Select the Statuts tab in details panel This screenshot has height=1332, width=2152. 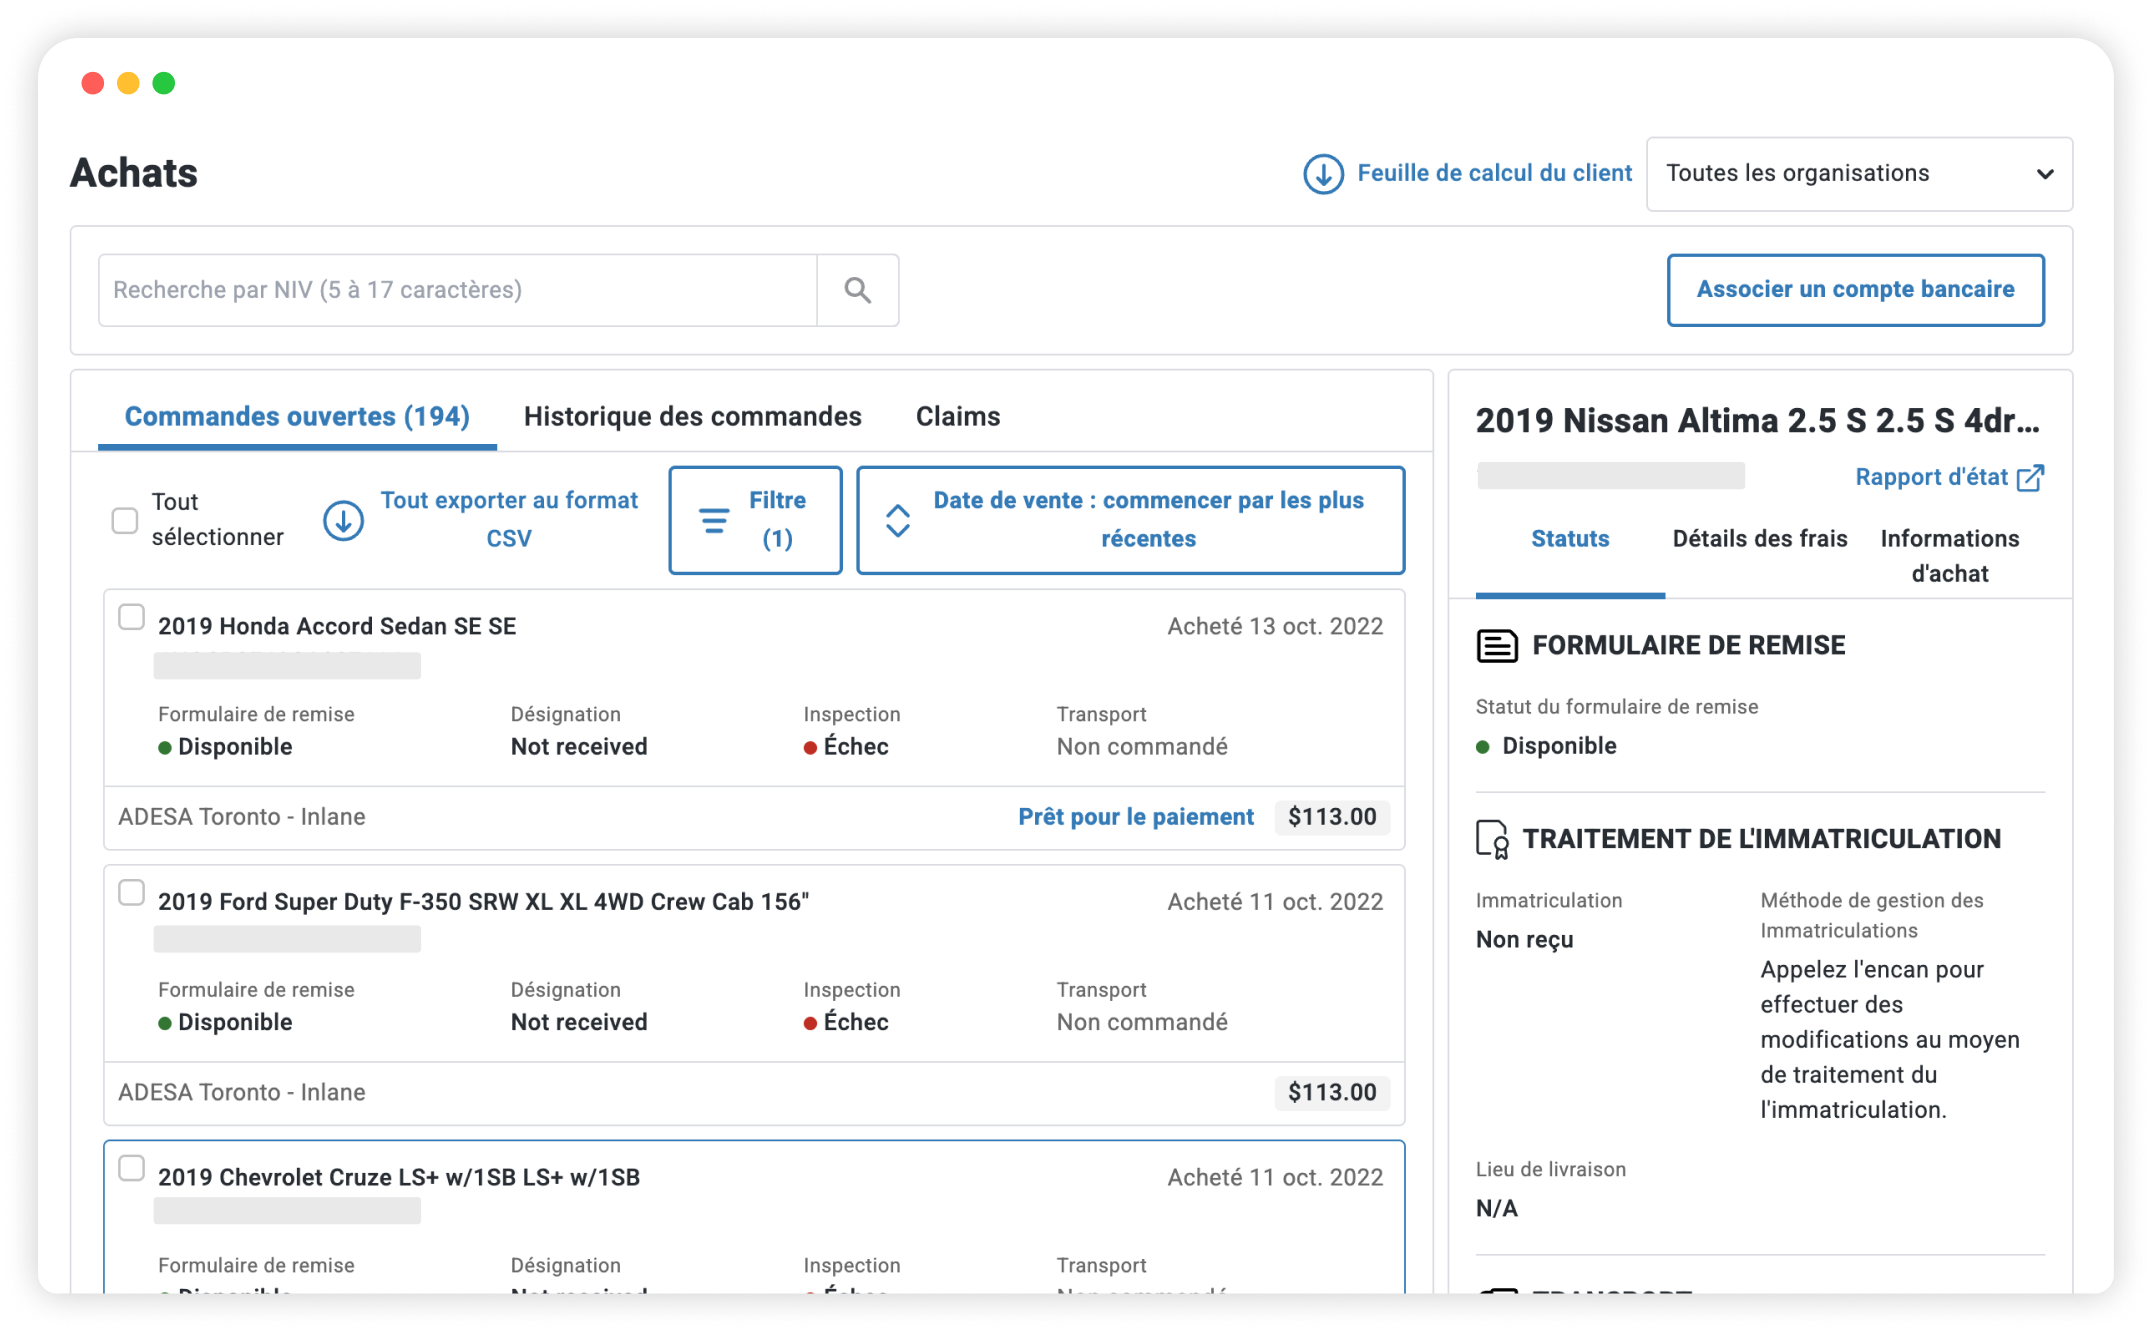(1570, 539)
